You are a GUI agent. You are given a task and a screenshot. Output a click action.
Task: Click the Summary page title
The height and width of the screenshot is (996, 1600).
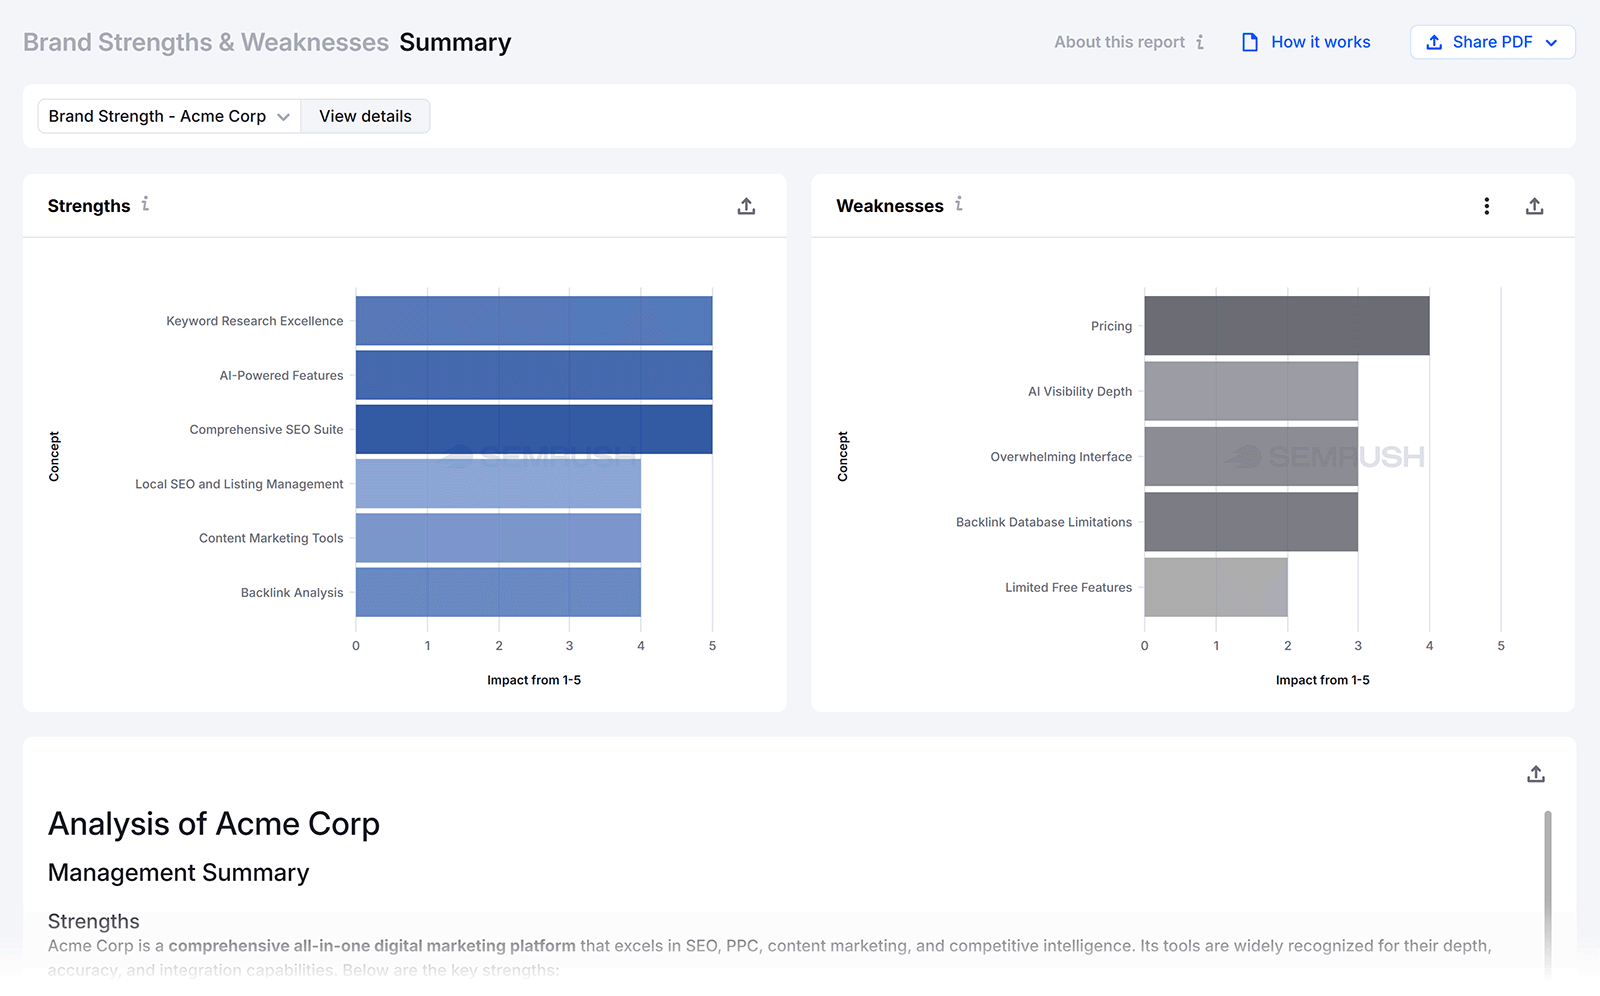[x=455, y=42]
